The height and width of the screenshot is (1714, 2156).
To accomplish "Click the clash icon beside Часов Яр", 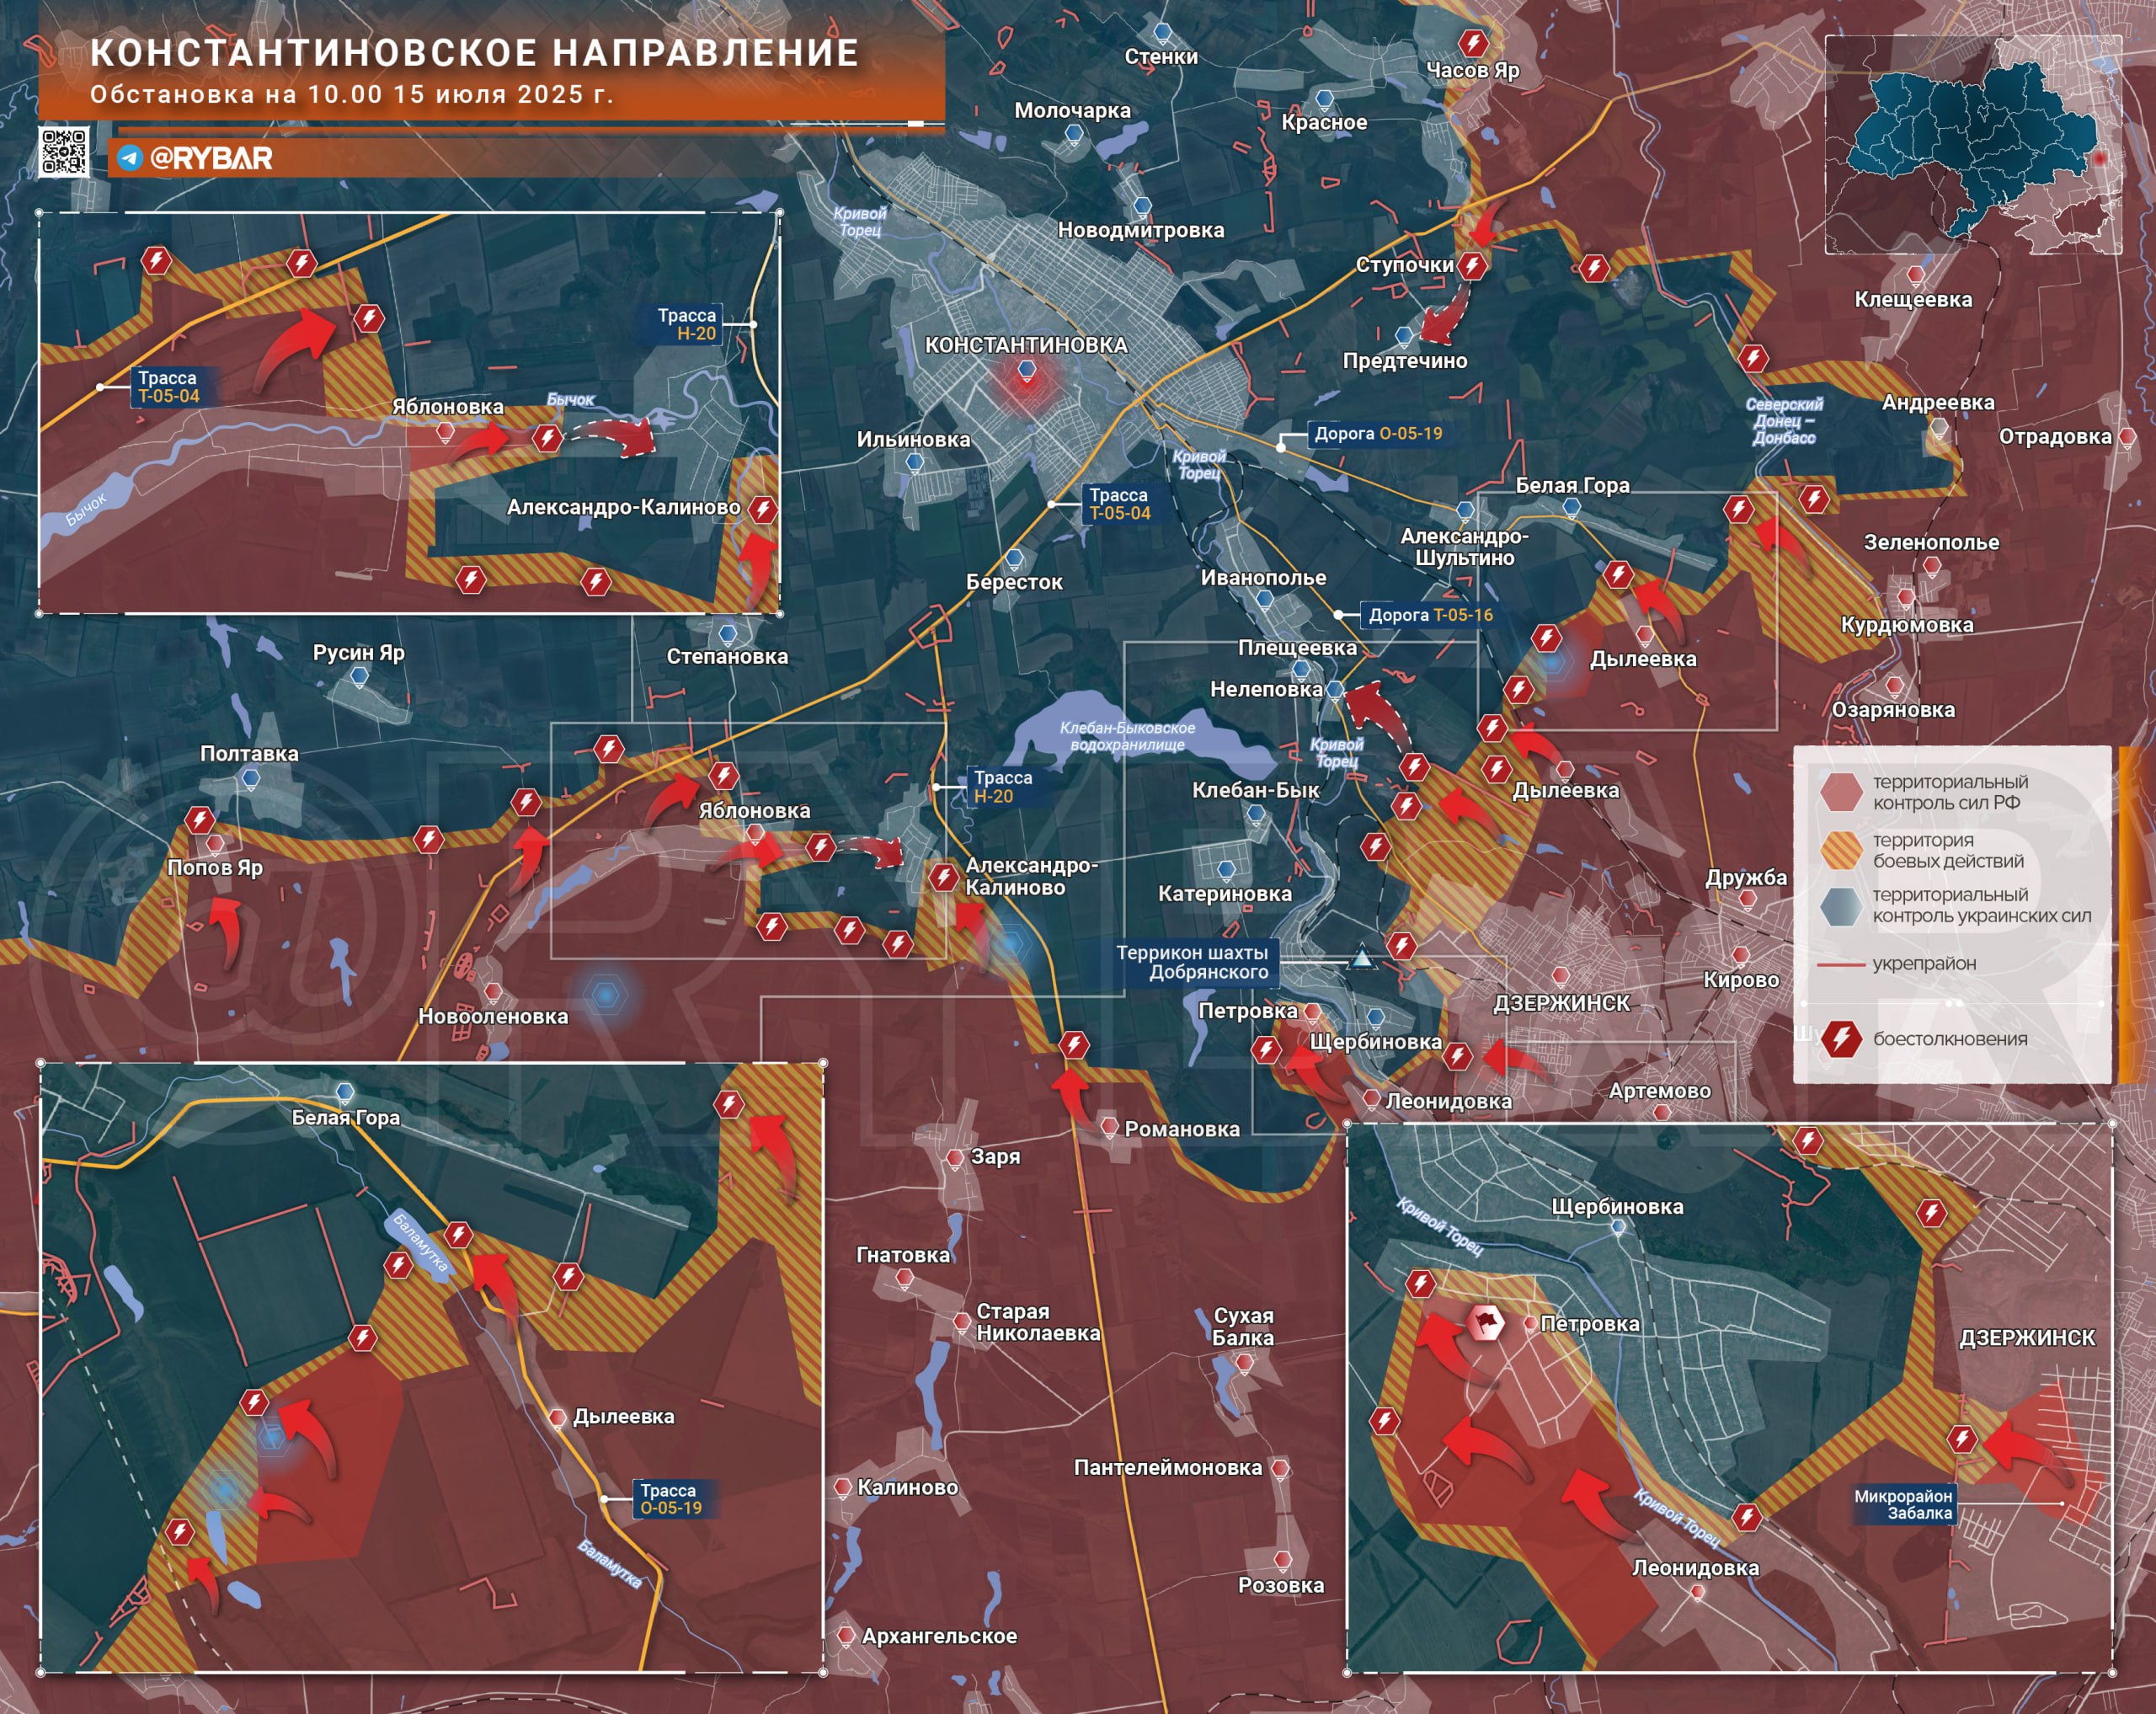I will click(x=1473, y=43).
